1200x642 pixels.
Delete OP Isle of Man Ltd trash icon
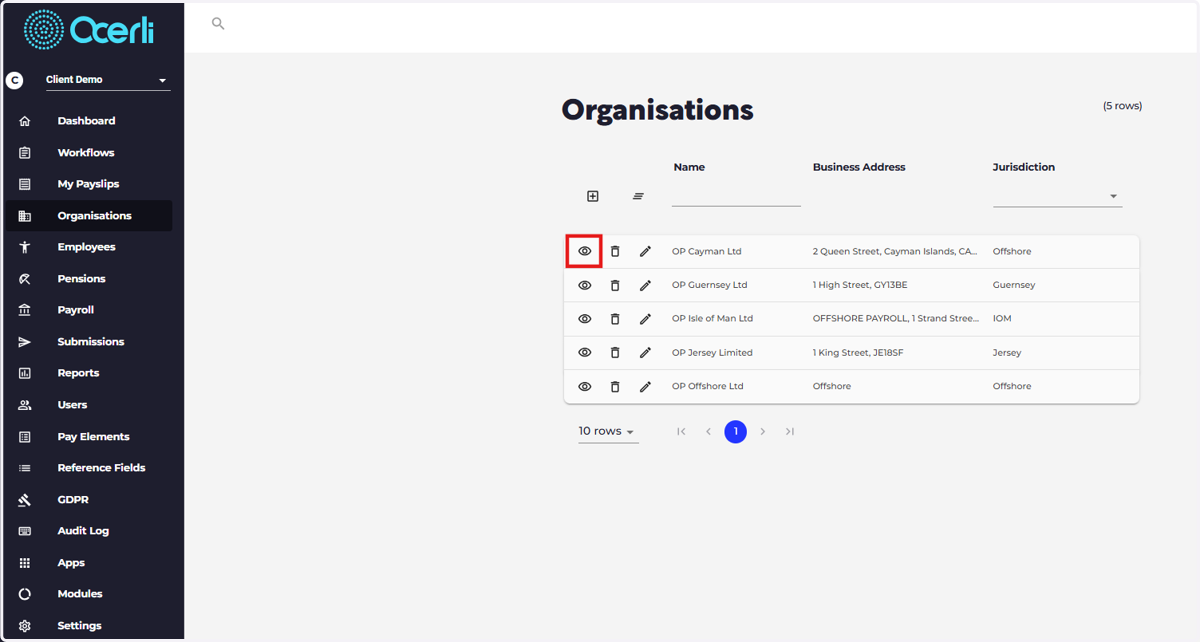point(615,319)
